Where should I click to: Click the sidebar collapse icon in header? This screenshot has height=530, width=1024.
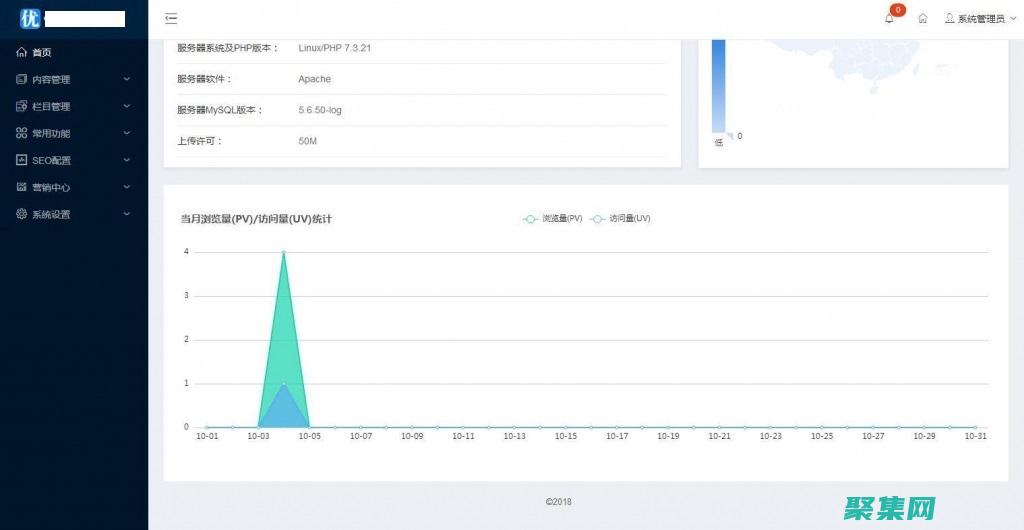(171, 18)
